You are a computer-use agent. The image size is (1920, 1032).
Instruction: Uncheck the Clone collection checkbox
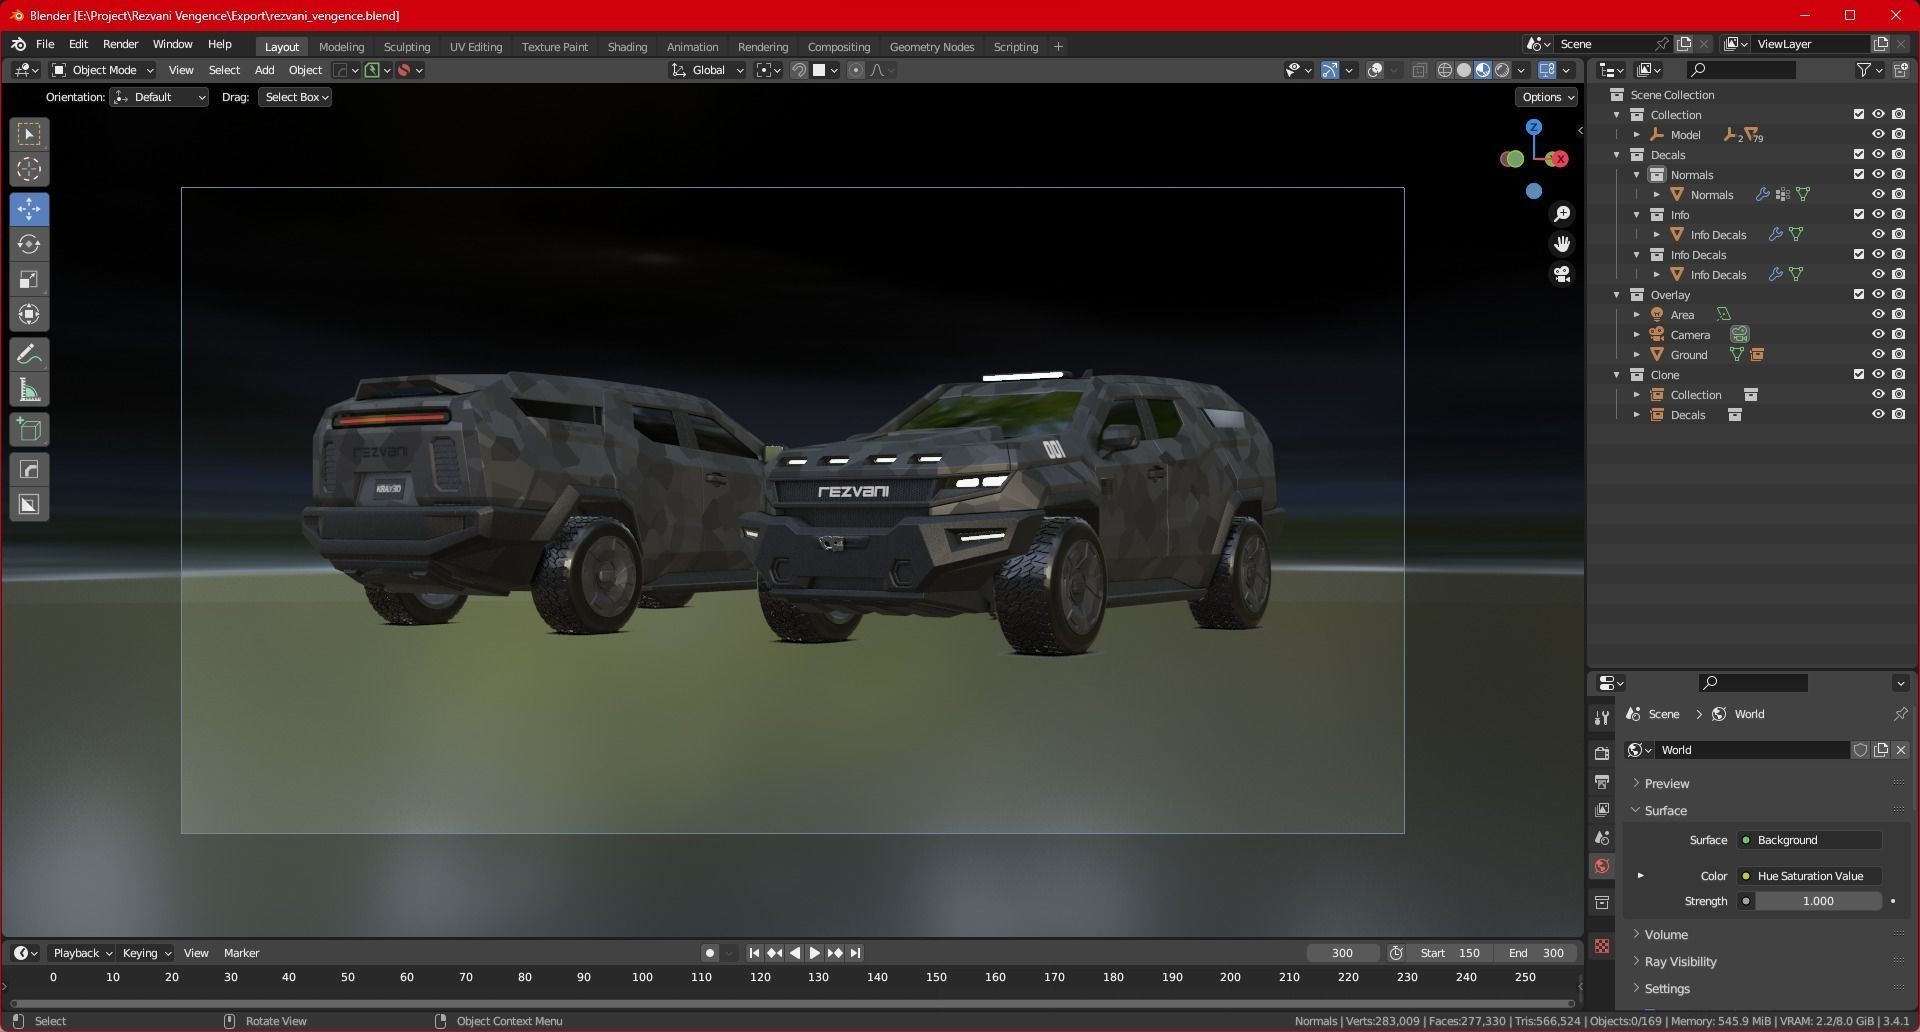pyautogui.click(x=1859, y=374)
